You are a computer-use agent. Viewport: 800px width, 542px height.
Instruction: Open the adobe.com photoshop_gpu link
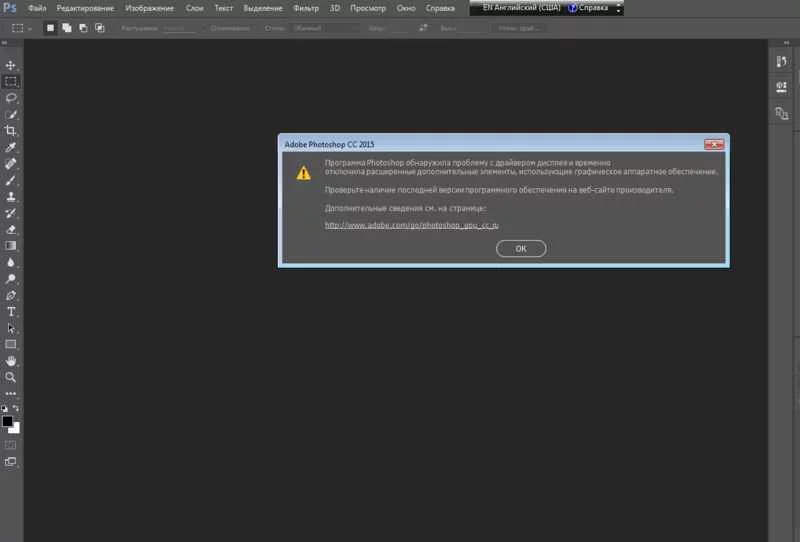[x=412, y=225]
